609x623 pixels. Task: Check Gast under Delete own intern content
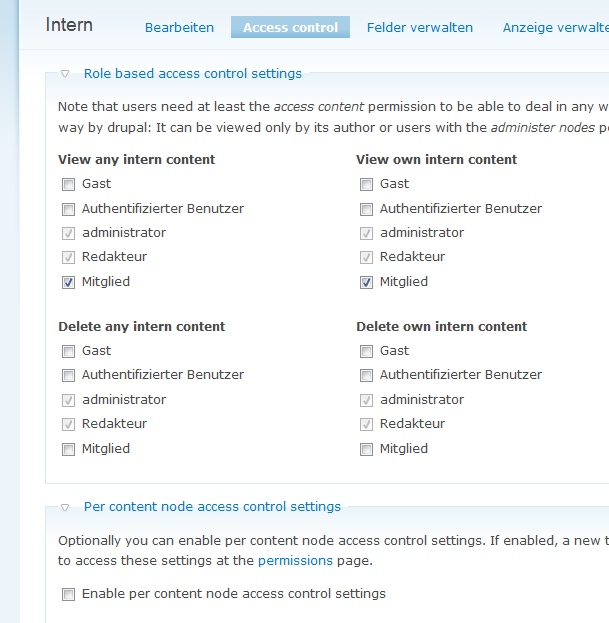[366, 351]
